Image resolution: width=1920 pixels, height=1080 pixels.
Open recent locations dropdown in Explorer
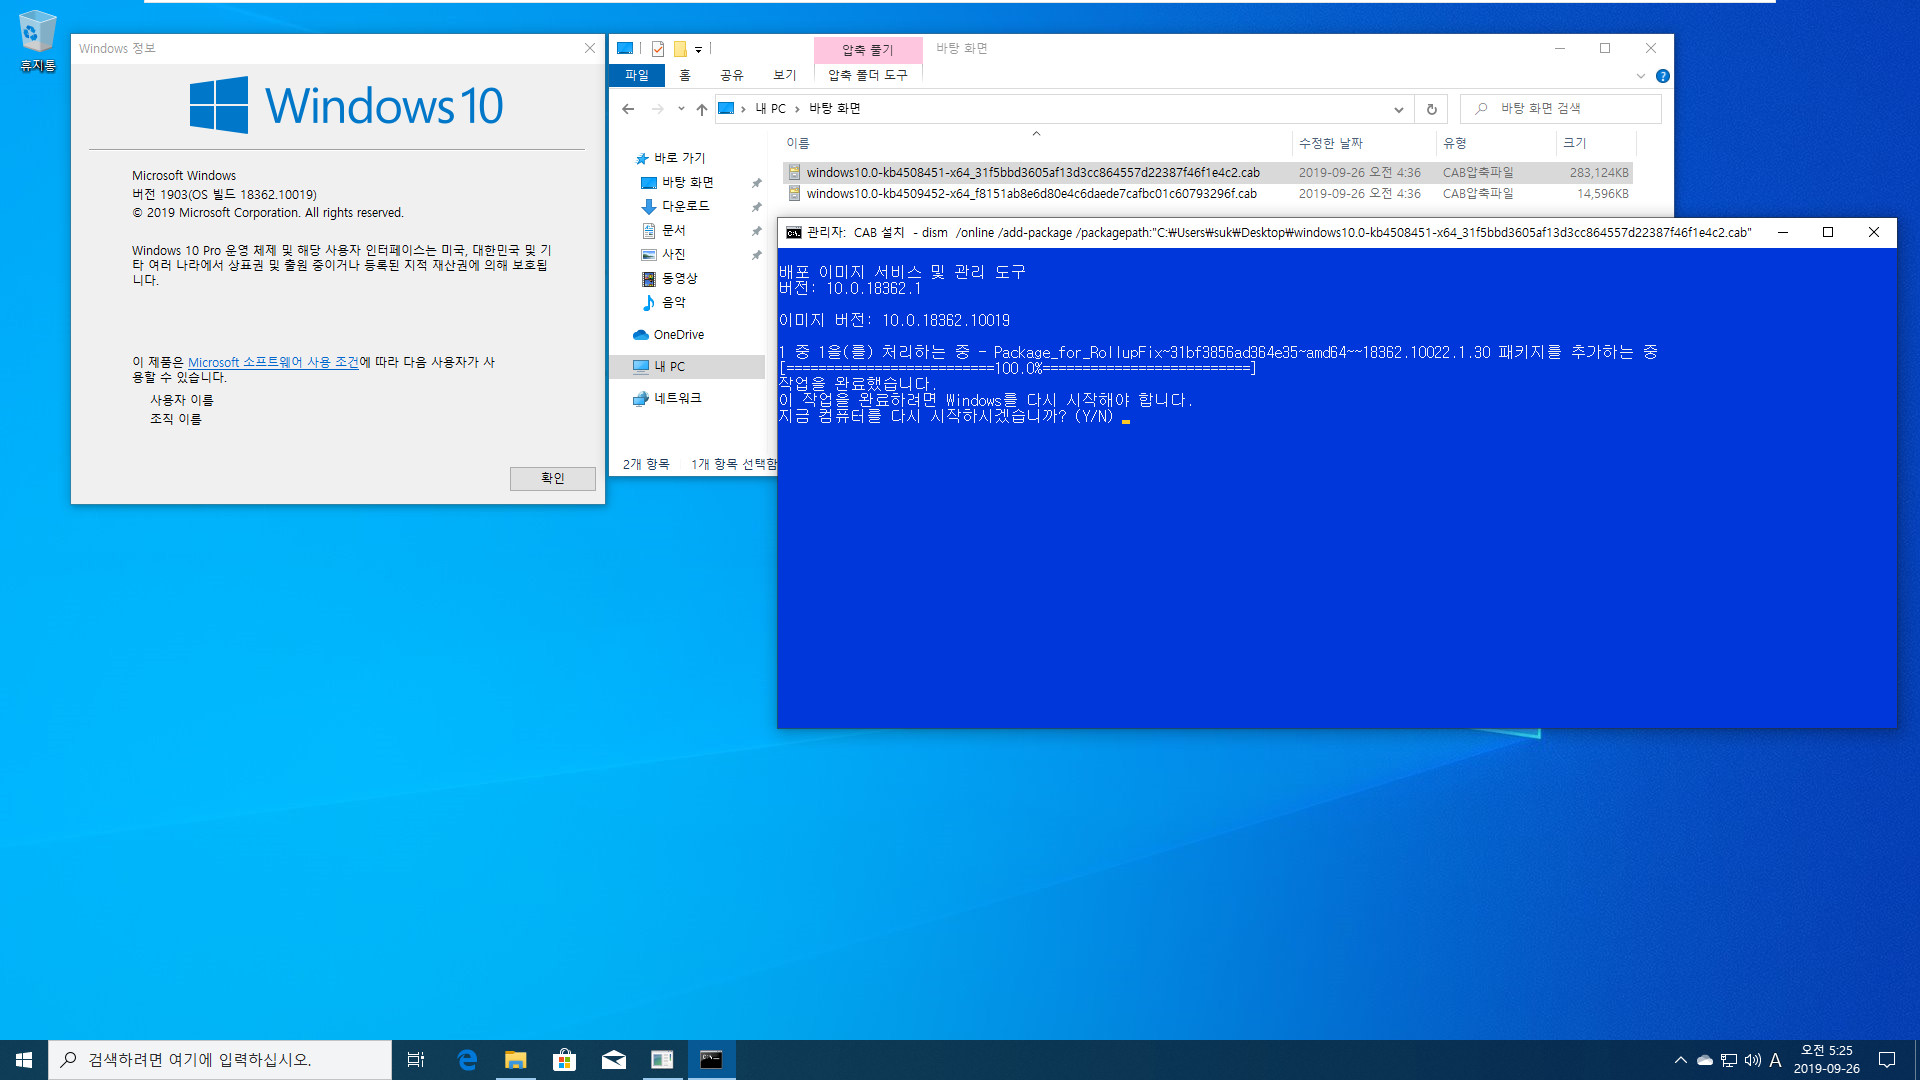pos(681,109)
